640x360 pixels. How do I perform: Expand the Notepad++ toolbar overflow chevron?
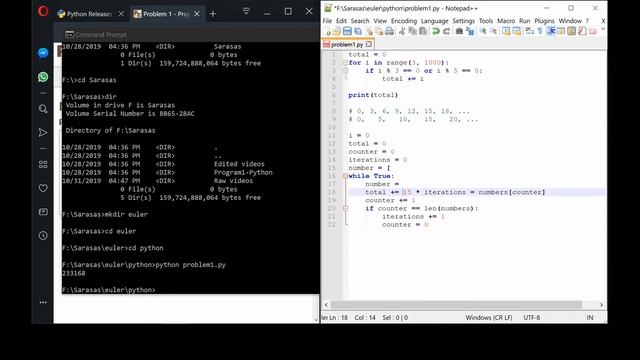[x=603, y=29]
